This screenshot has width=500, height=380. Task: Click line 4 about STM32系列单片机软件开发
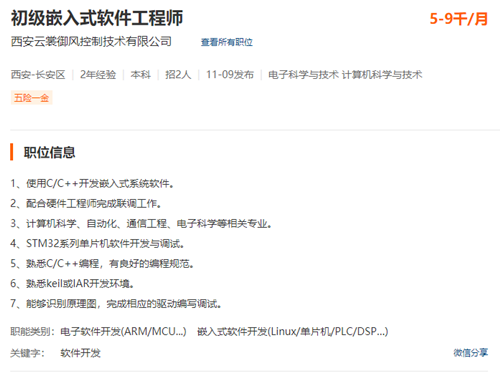click(97, 243)
